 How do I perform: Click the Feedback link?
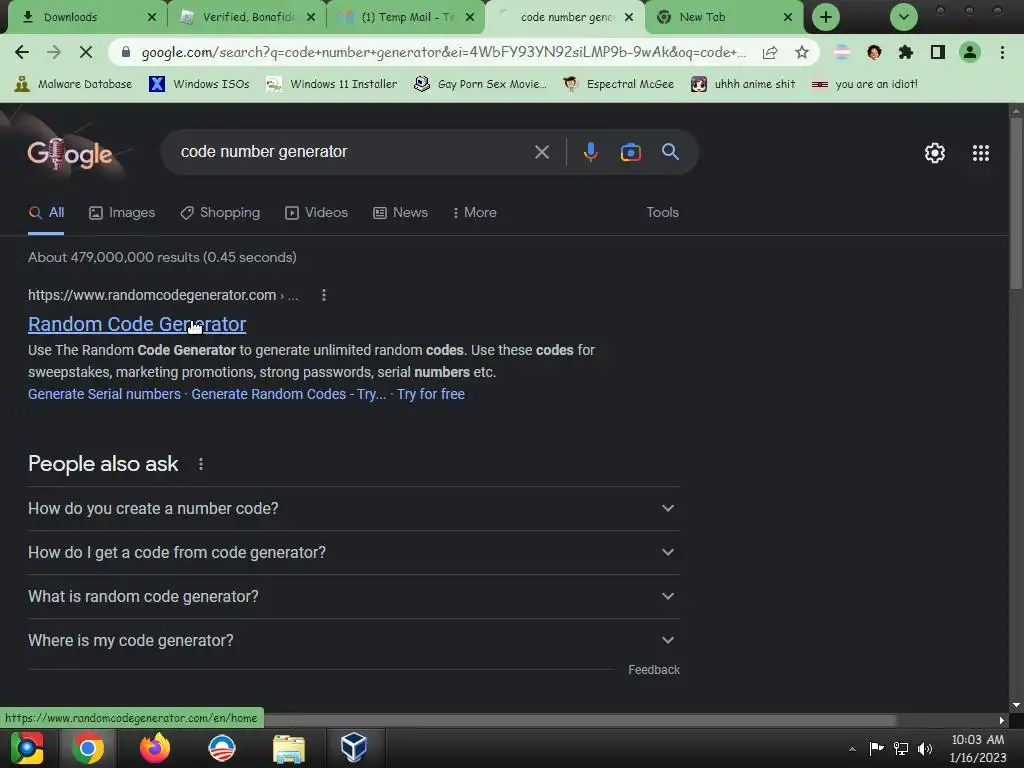[x=654, y=670]
